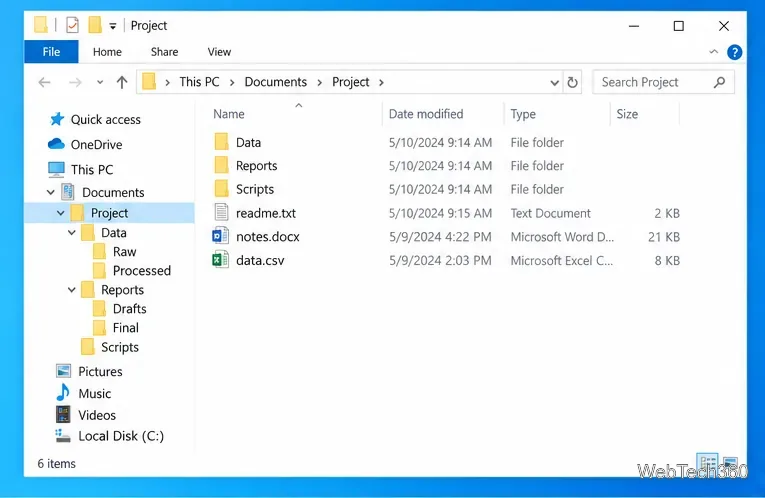Select Processed folder in the navigation tree
Viewport: 765px width, 498px height.
click(142, 271)
